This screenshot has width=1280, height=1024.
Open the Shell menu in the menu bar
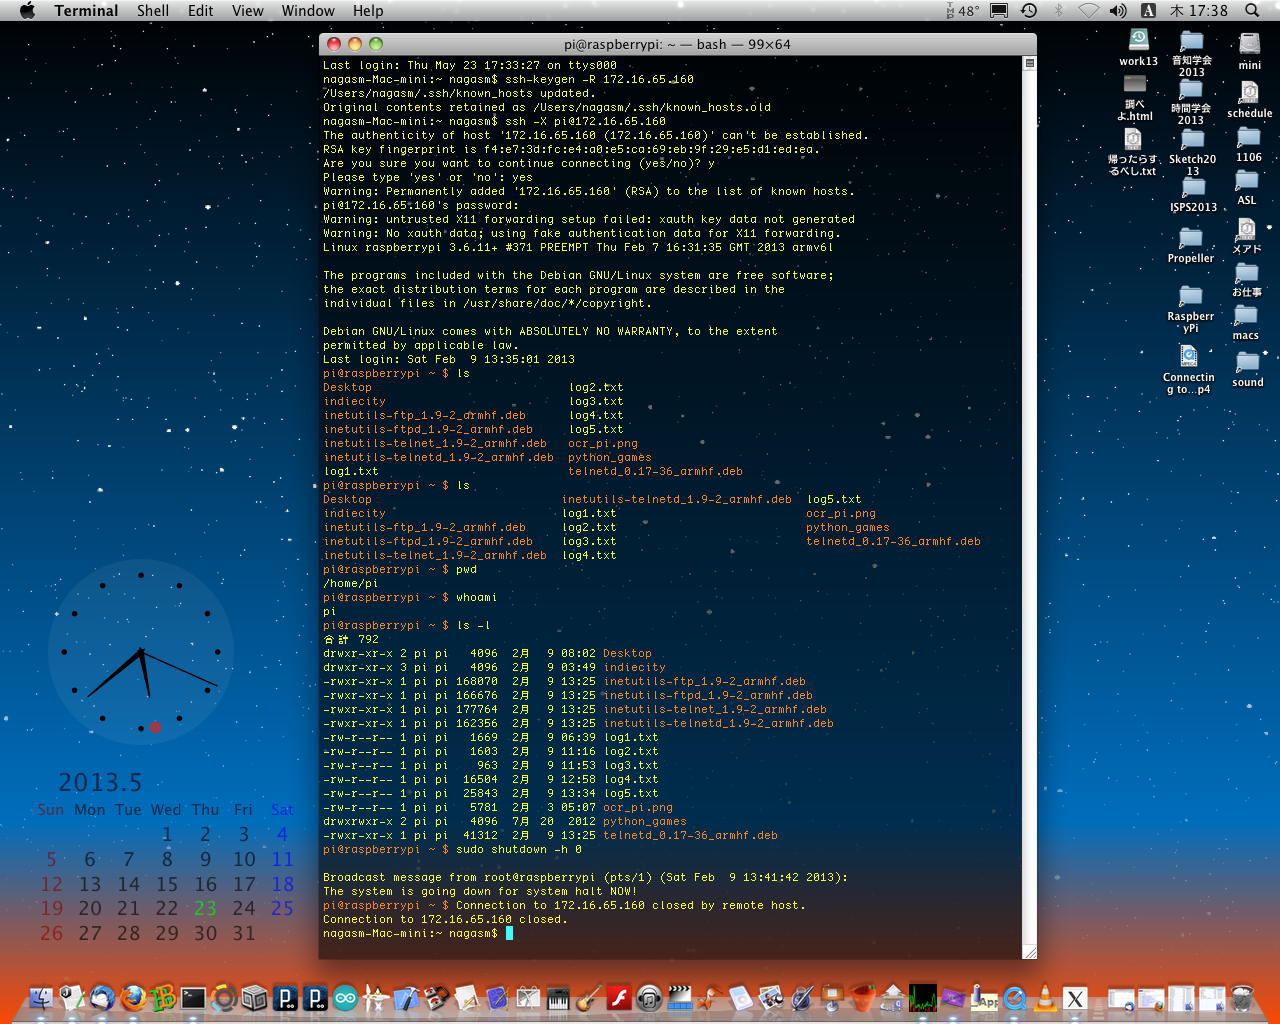click(152, 11)
